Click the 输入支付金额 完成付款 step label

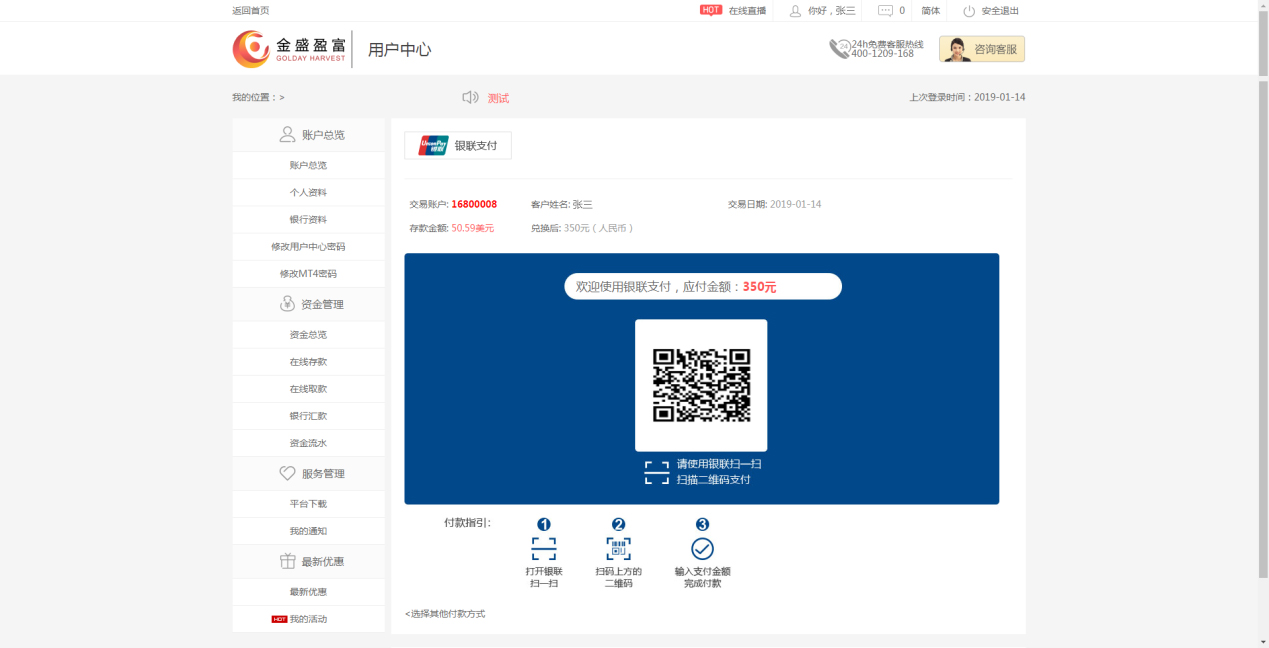tap(703, 577)
